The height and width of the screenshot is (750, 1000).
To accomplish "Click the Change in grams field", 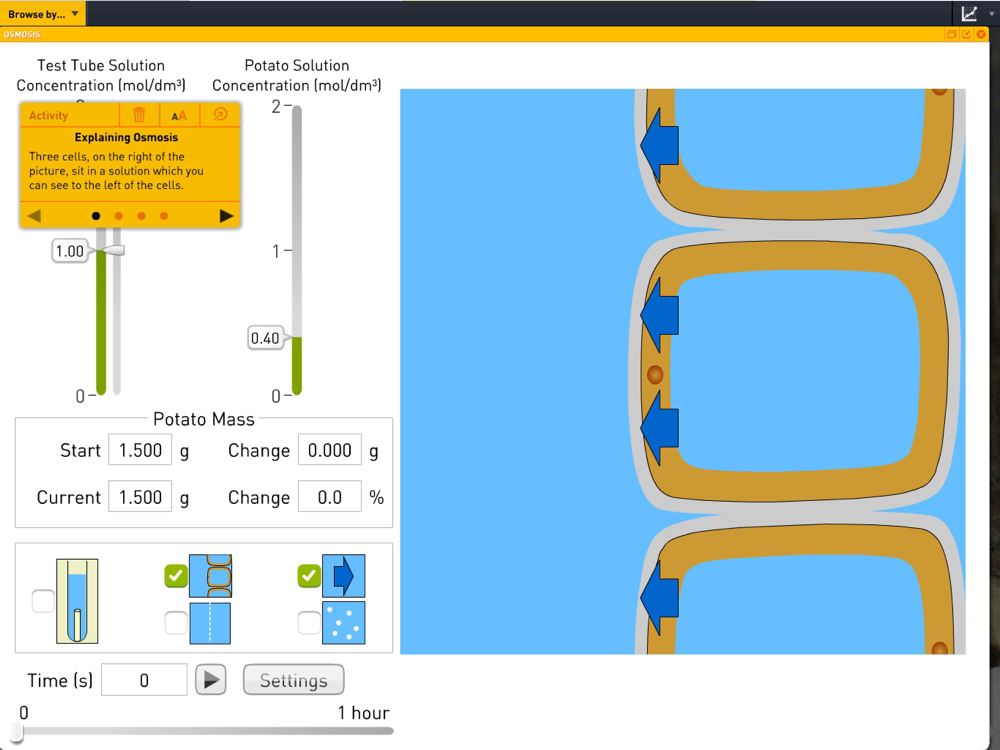I will (330, 450).
